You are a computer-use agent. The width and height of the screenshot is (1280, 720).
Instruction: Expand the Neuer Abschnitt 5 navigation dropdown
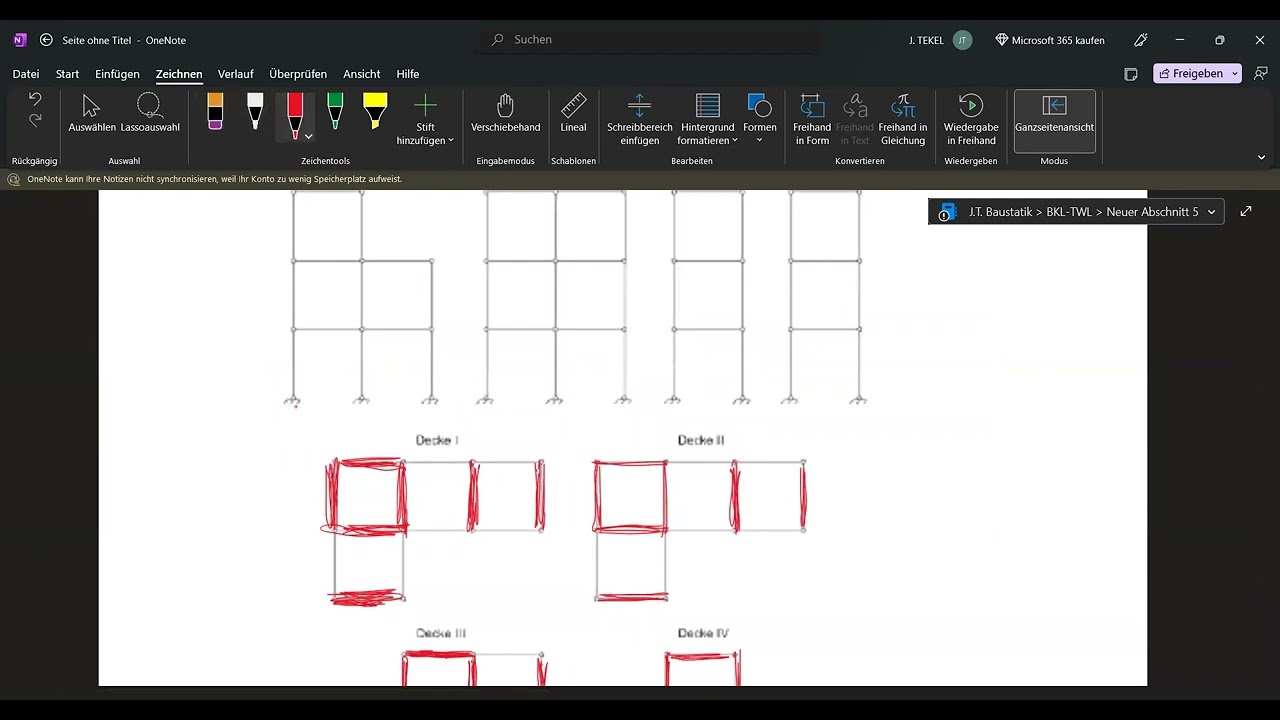pos(1211,212)
